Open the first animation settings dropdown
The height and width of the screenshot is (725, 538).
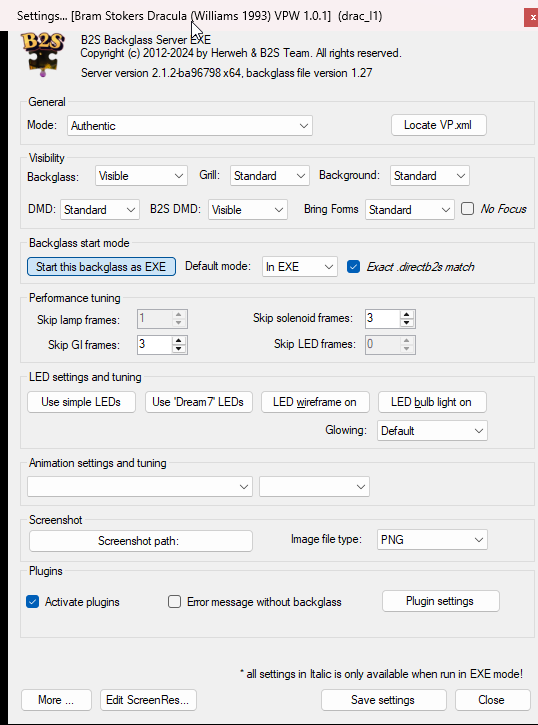click(140, 486)
